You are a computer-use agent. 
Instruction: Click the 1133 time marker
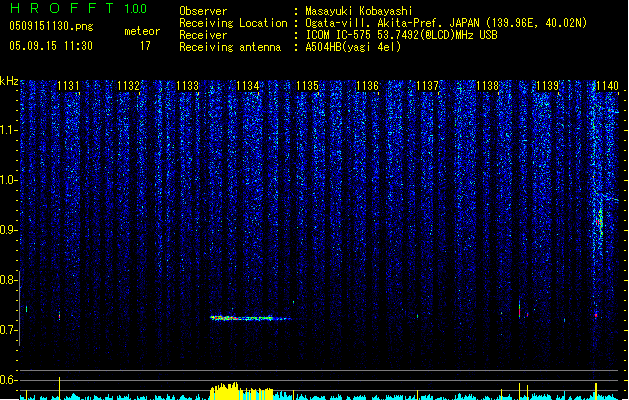pyautogui.click(x=188, y=86)
